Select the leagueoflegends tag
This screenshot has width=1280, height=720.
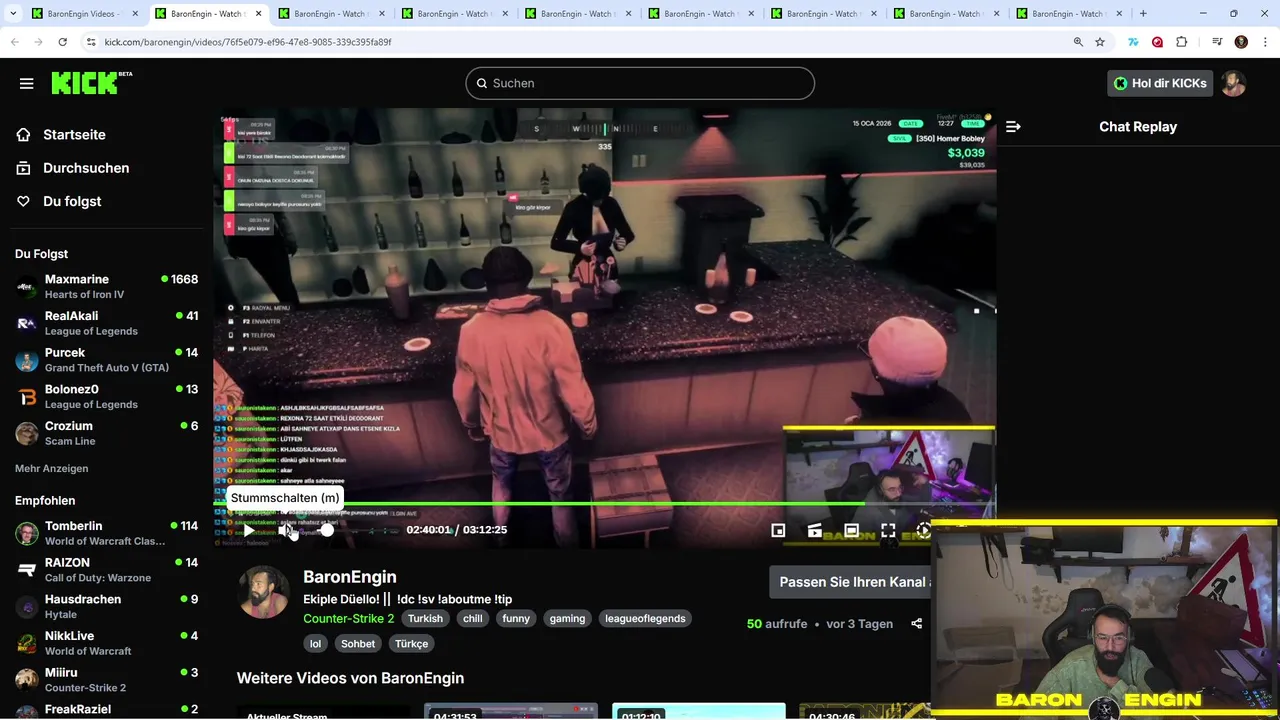(645, 618)
